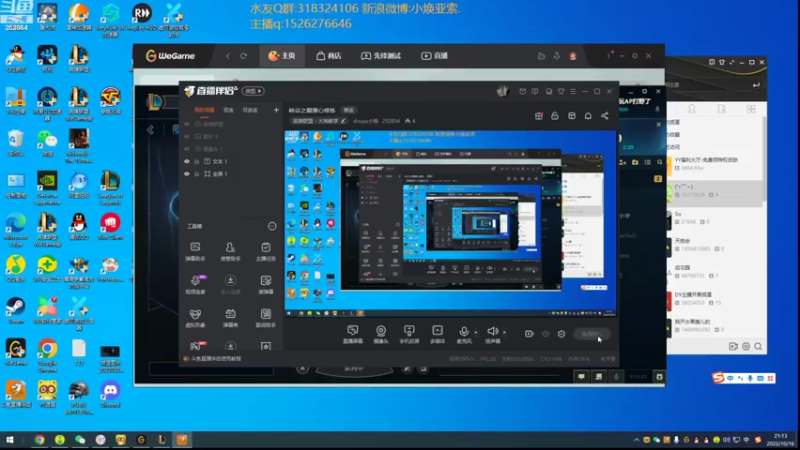Open the pill dropdown beside the 直播伴侣 logo

pyautogui.click(x=253, y=91)
